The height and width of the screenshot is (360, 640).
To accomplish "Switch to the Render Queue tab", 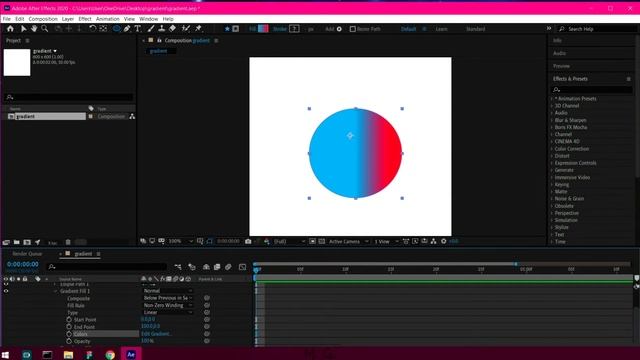I will 27,254.
